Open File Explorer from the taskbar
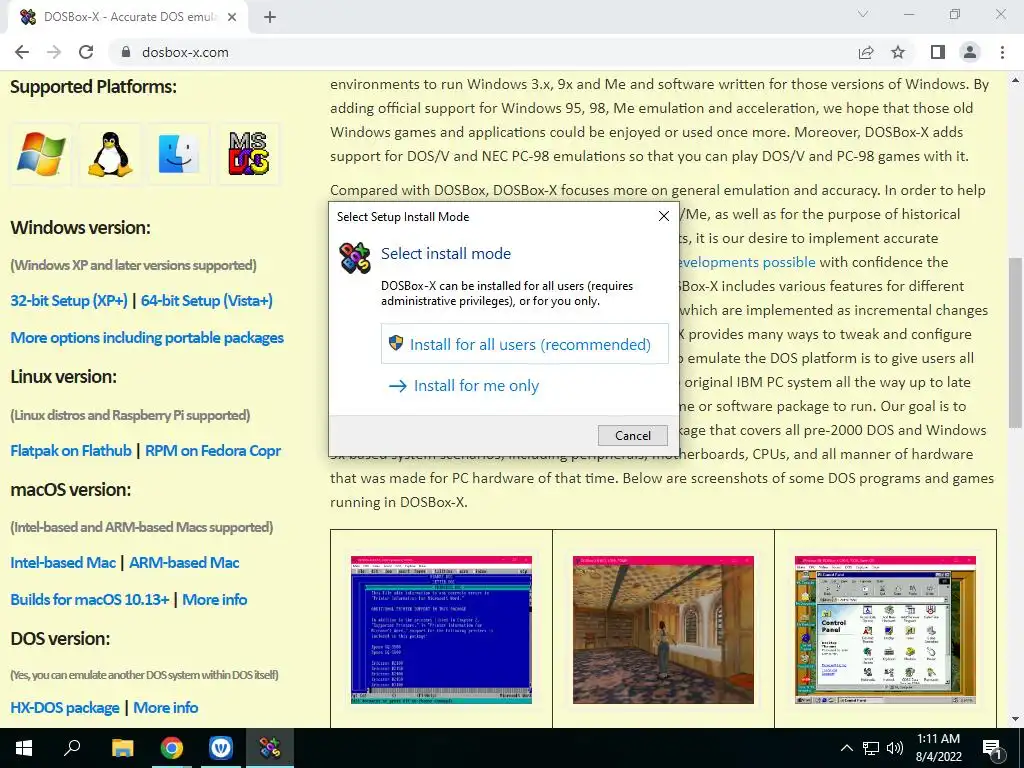Viewport: 1024px width, 768px height. pos(122,748)
